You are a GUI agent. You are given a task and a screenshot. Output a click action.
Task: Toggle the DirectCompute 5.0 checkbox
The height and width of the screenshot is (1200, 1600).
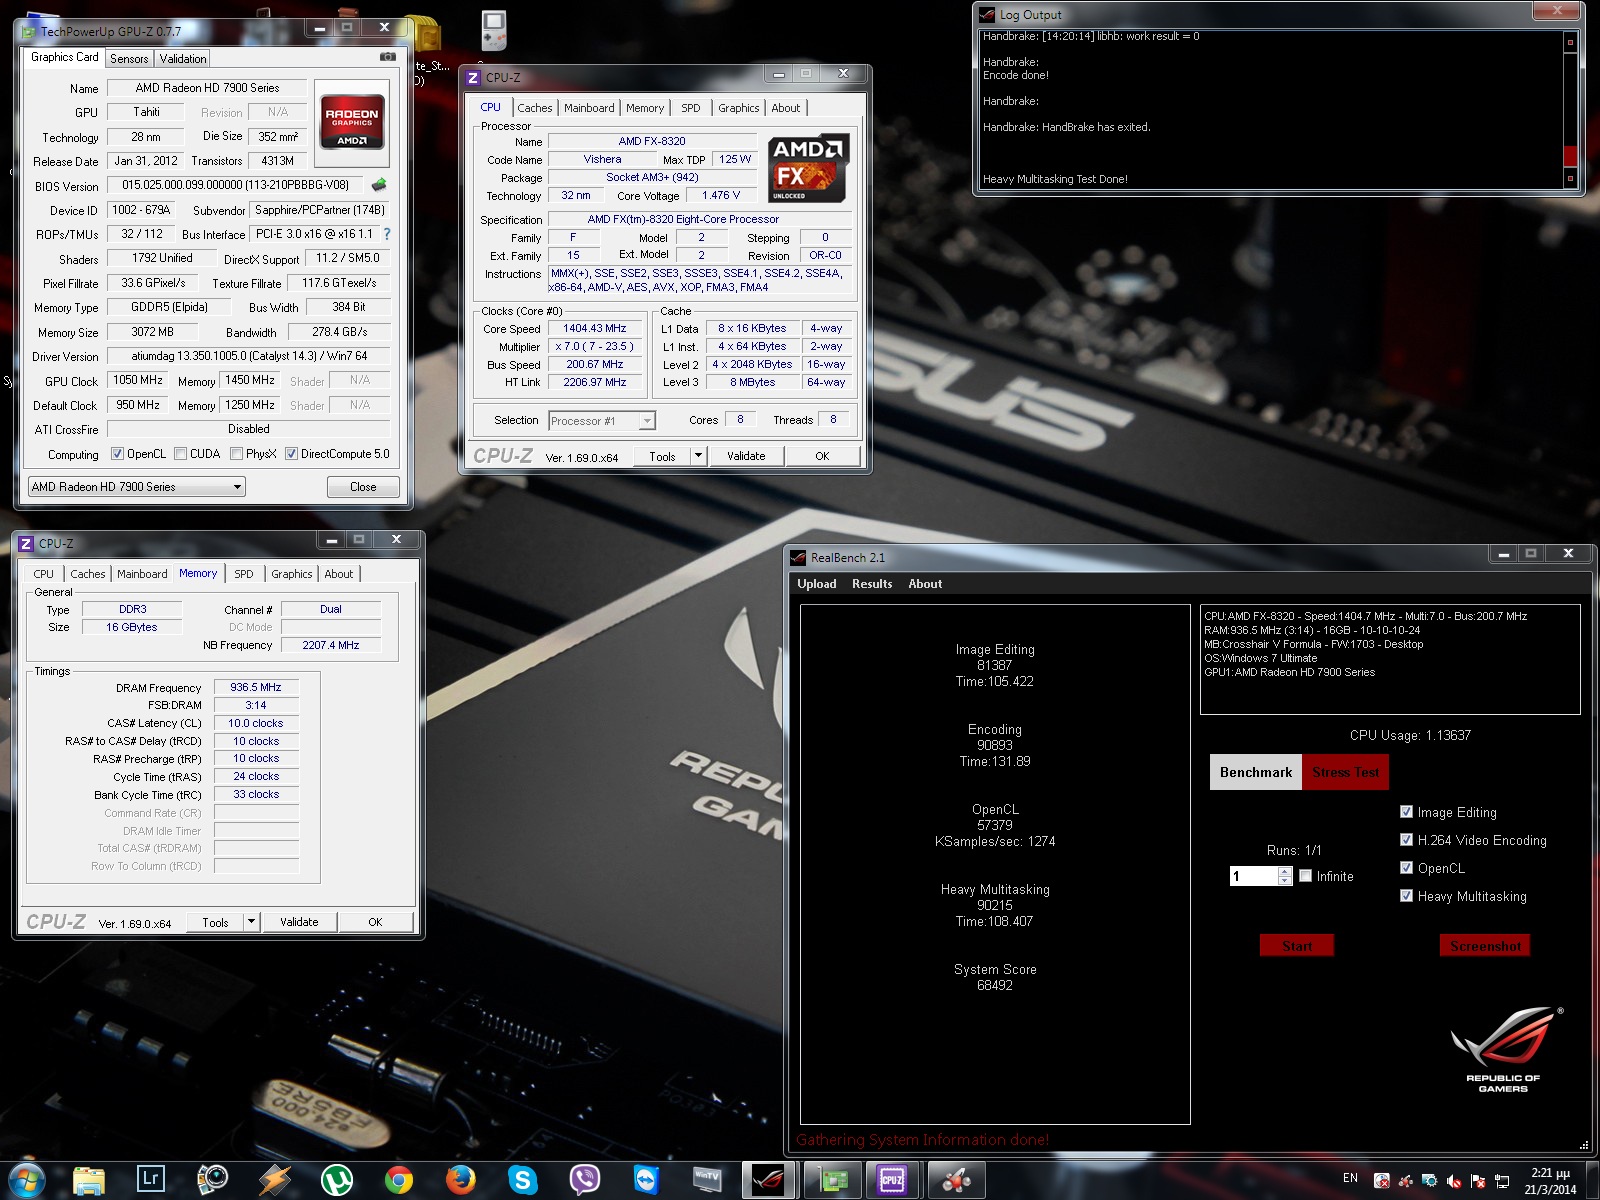click(291, 454)
